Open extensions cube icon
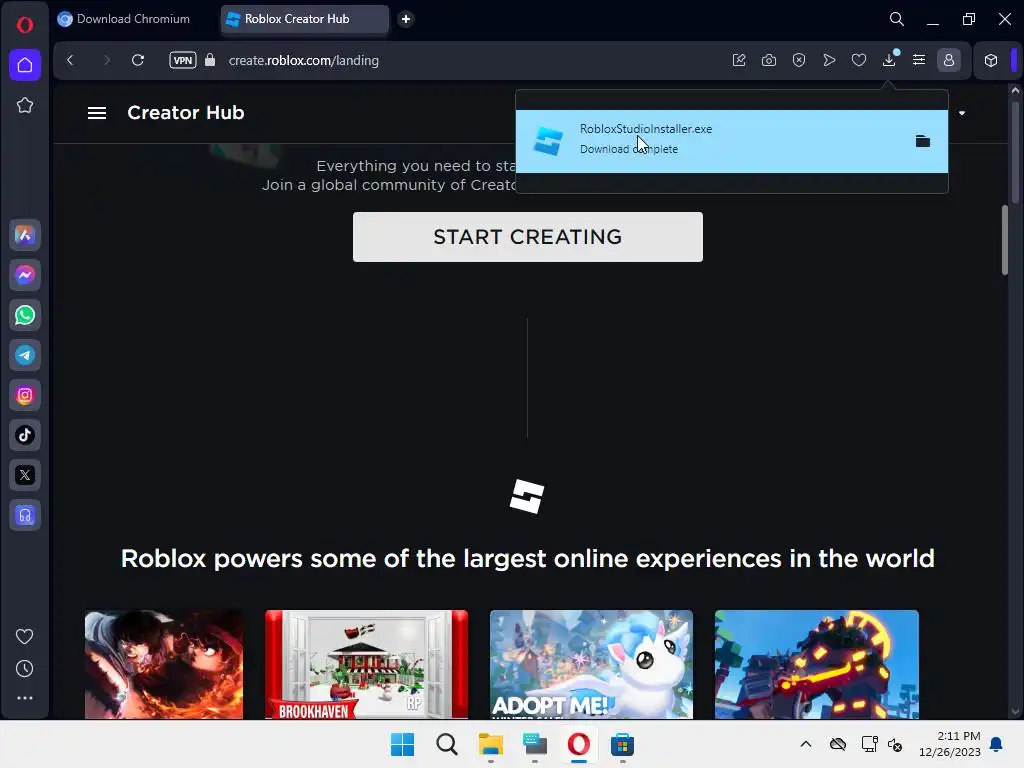Viewport: 1024px width, 768px height. 991,60
